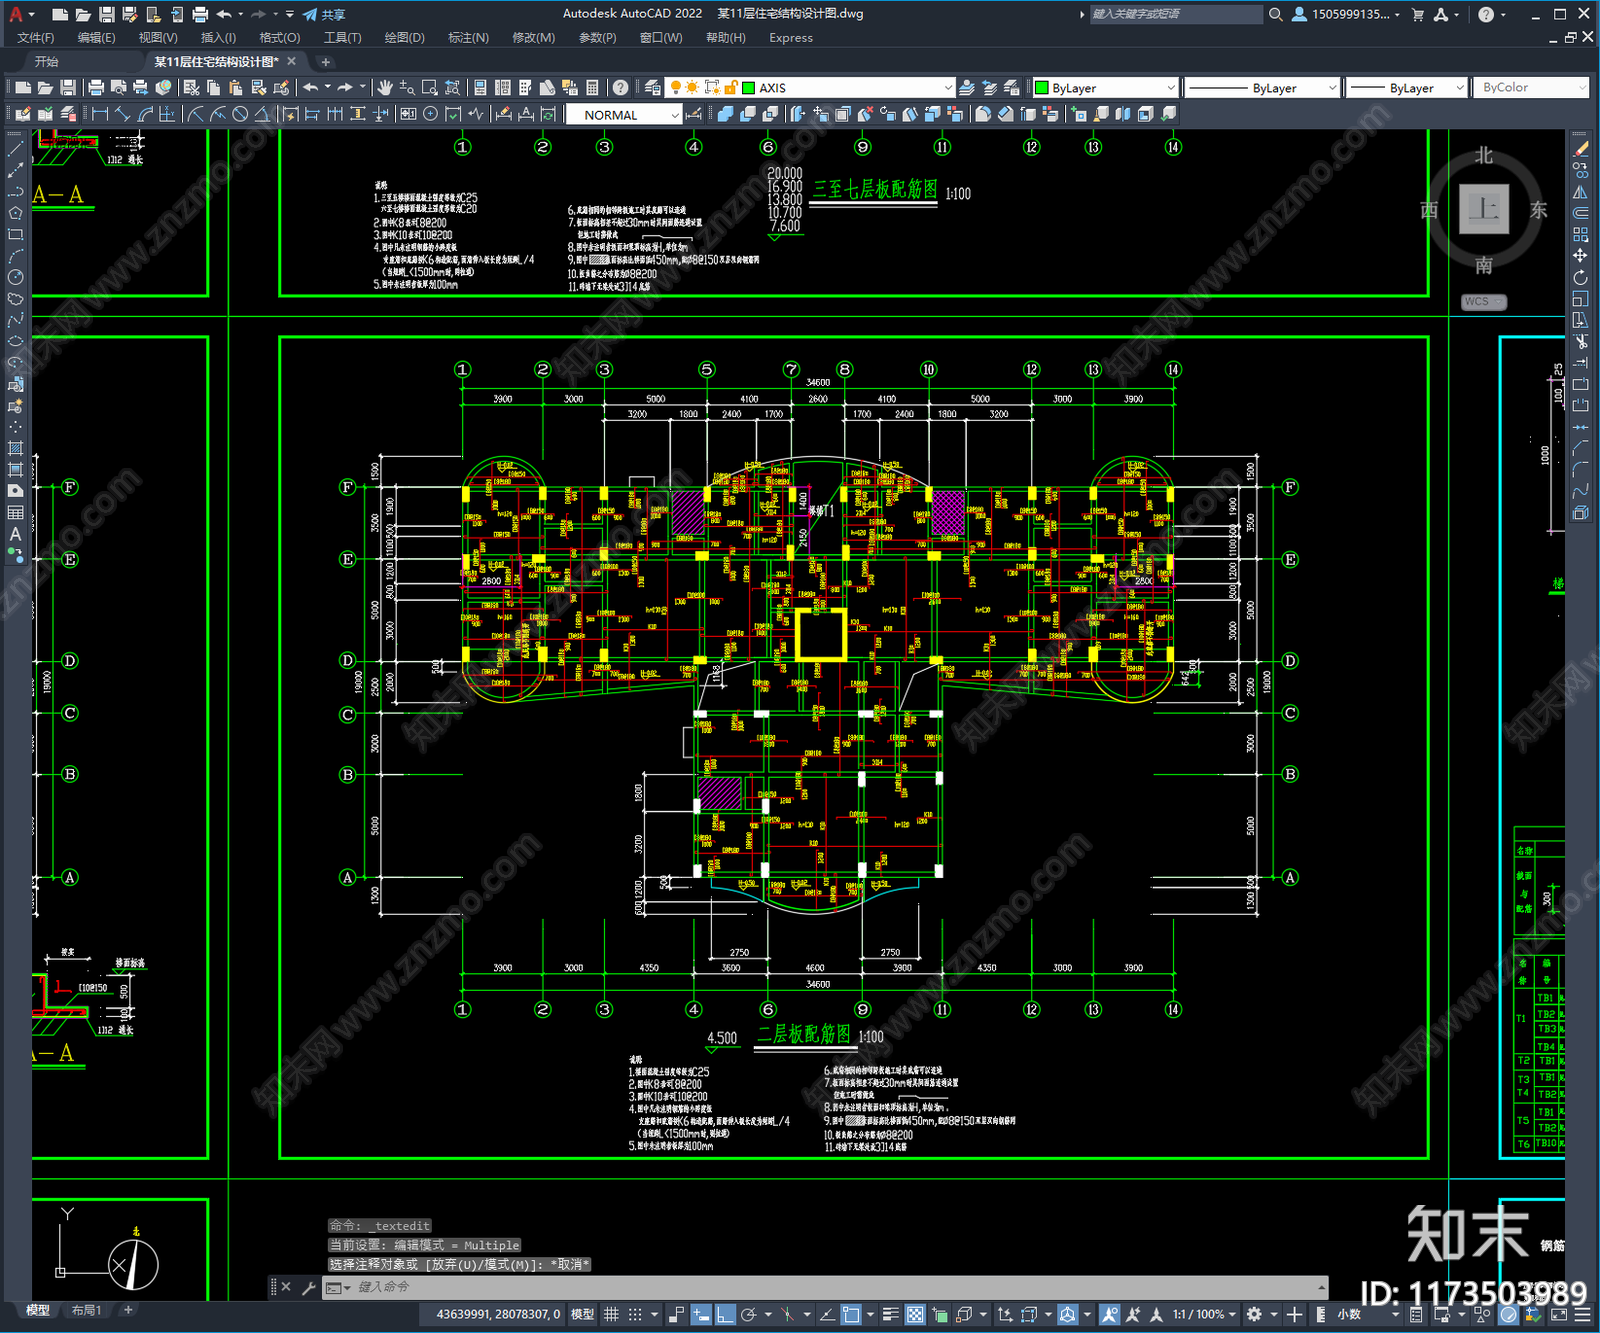
Task: Toggle polar tracking in status bar
Action: [x=748, y=1314]
